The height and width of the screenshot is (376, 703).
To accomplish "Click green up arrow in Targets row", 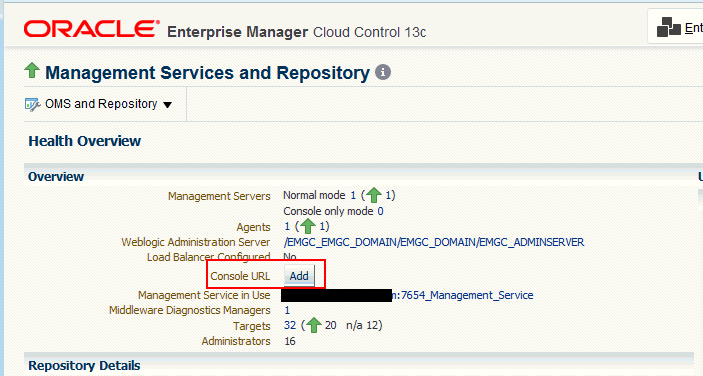I will tap(313, 325).
